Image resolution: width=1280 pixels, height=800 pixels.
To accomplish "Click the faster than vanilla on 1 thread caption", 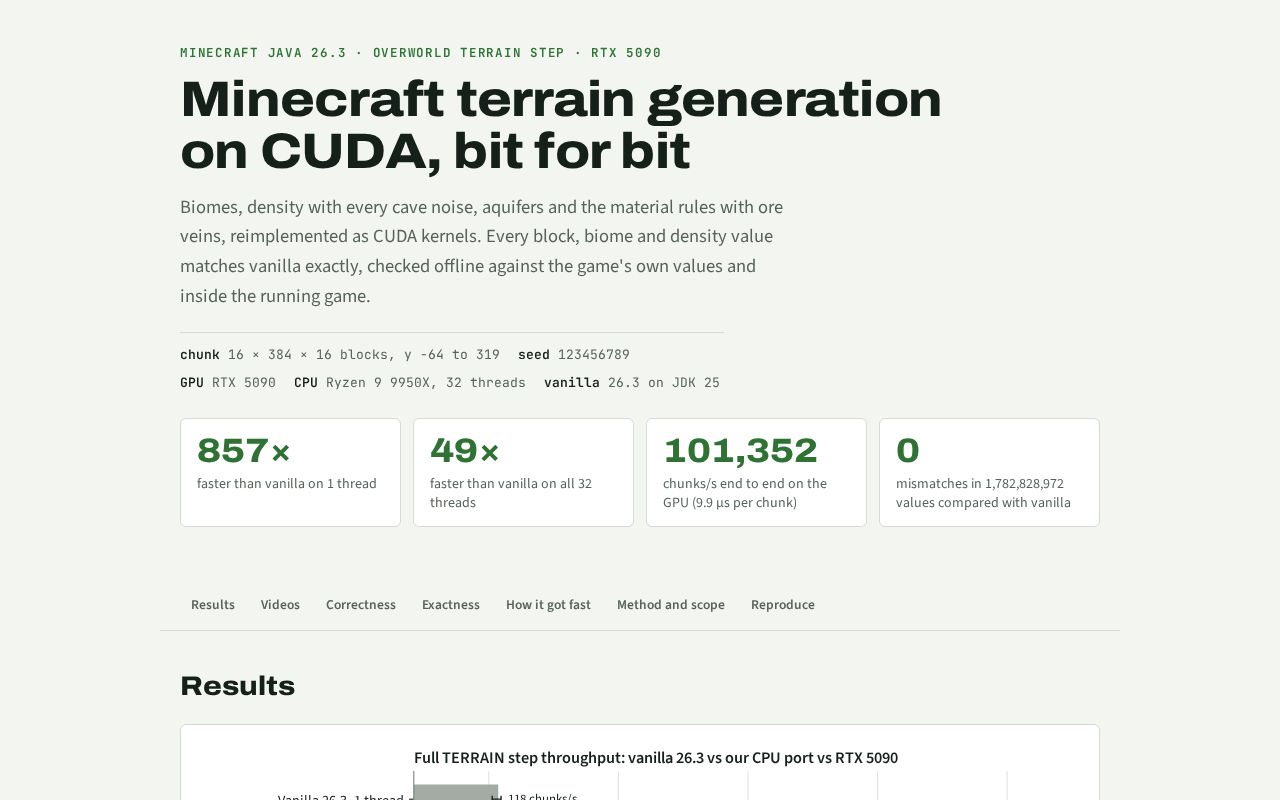I will (x=287, y=484).
